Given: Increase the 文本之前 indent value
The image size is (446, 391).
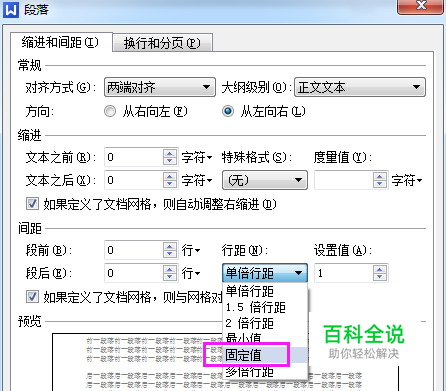Looking at the screenshot, I should [x=170, y=153].
